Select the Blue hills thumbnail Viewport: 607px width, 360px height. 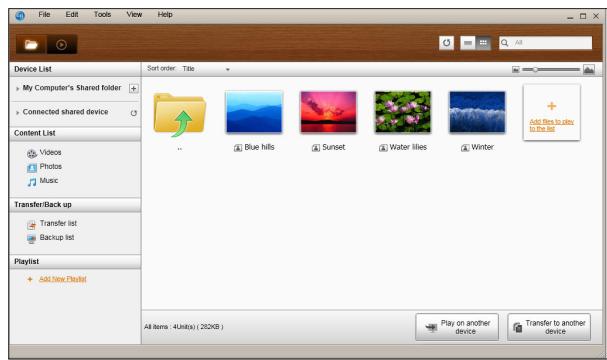point(254,112)
